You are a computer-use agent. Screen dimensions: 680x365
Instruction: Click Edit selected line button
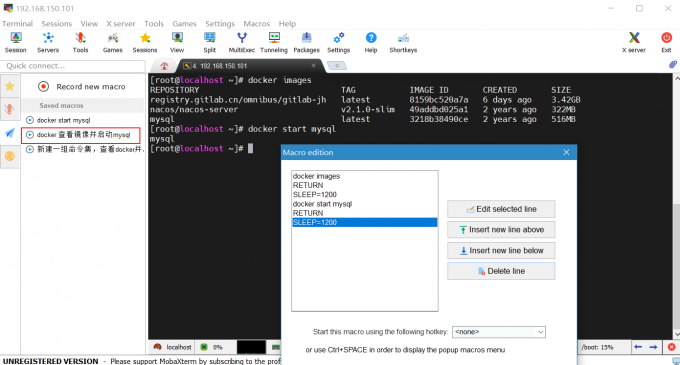pyautogui.click(x=501, y=209)
